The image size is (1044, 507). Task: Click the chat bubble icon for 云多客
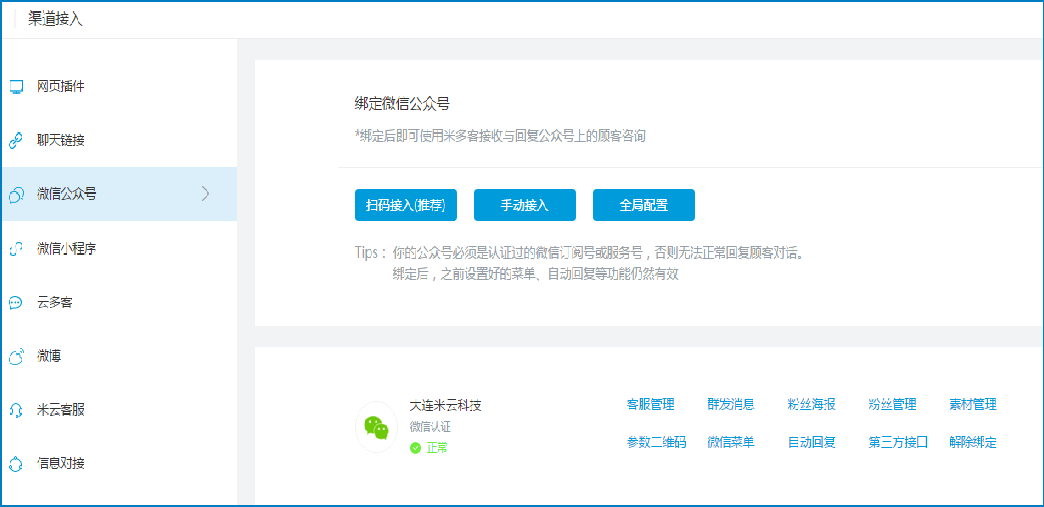point(16,303)
